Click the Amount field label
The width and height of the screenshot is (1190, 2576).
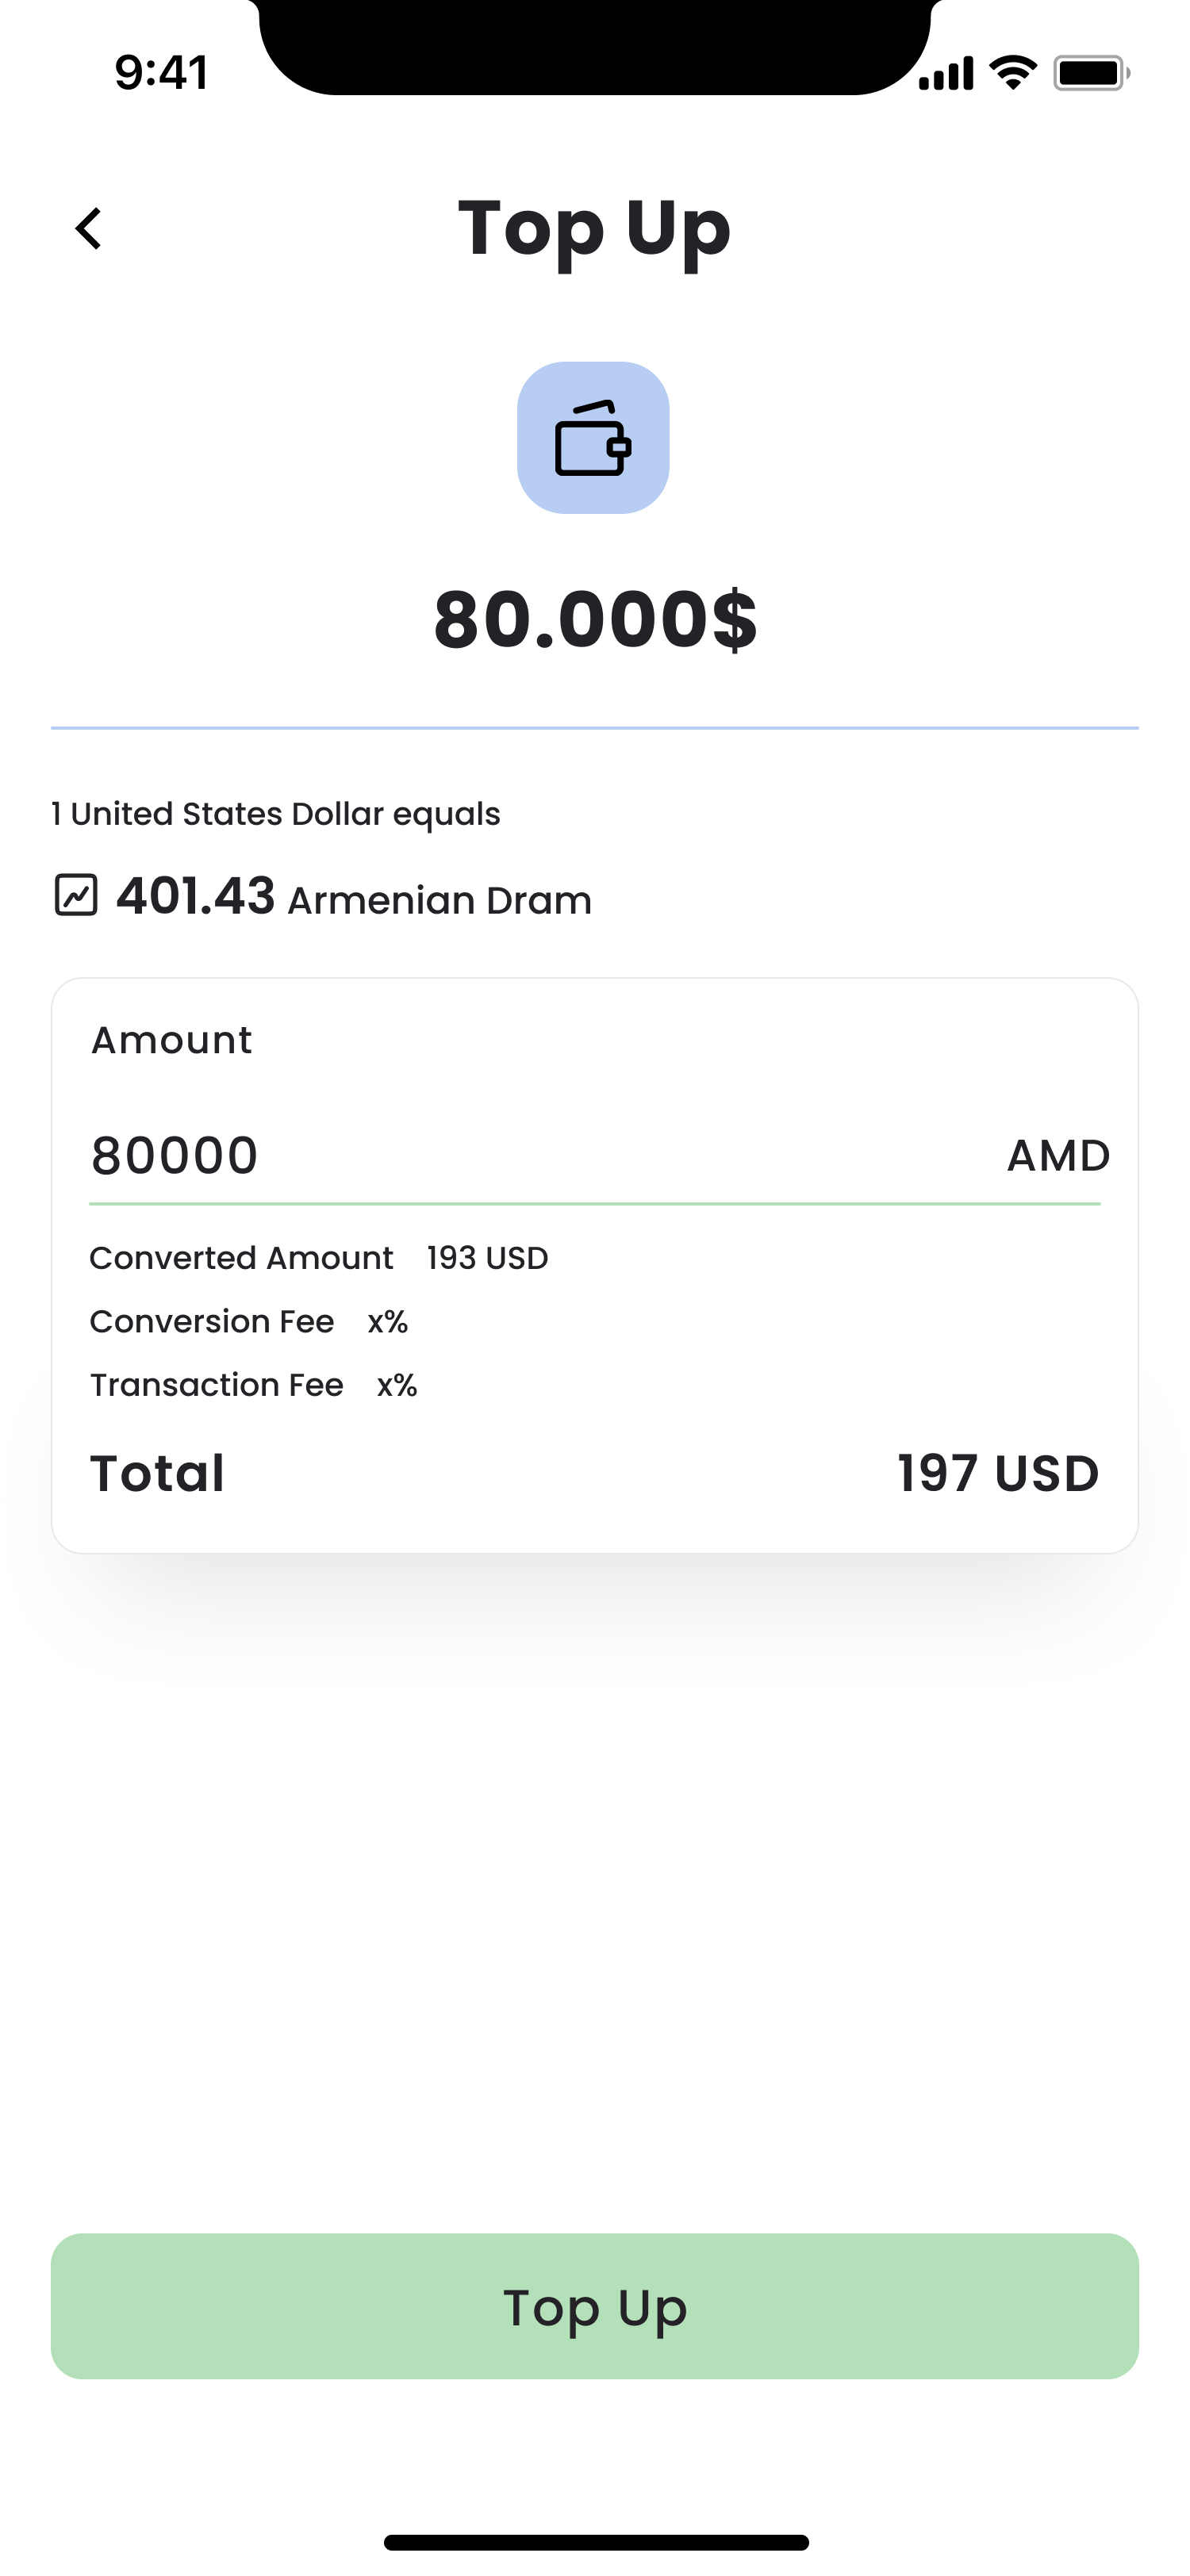coord(172,1041)
